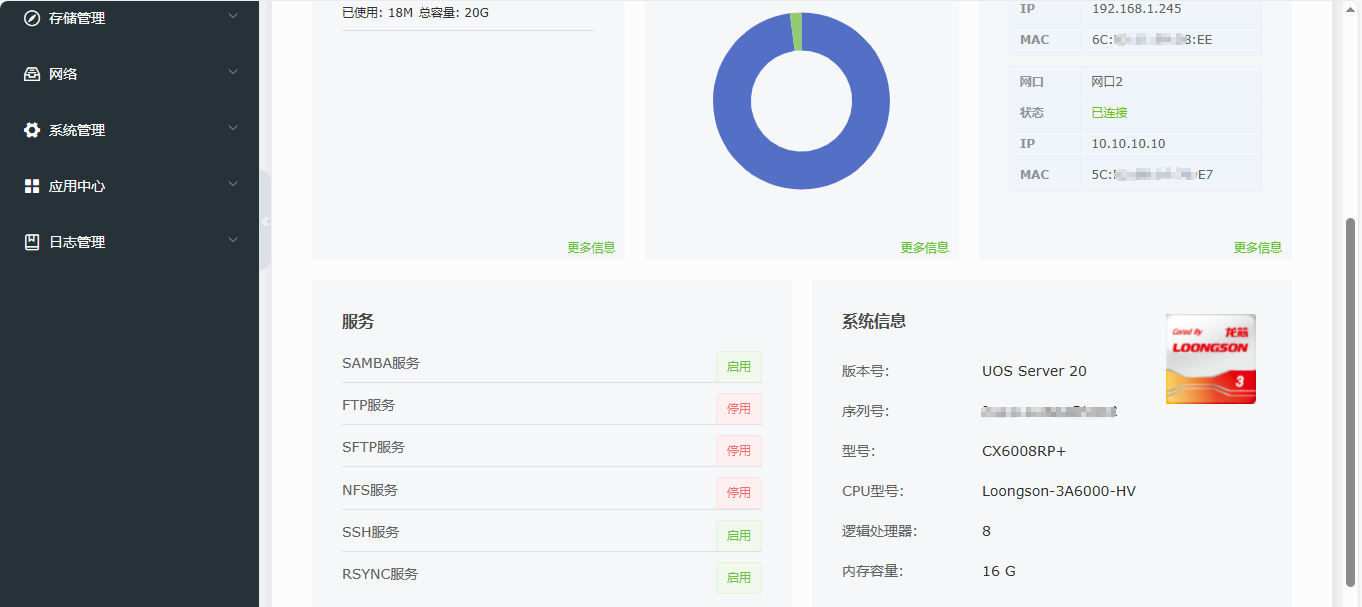Expand the 系统管理 sidebar section
Screen dimensions: 1362x607
[x=232, y=128]
